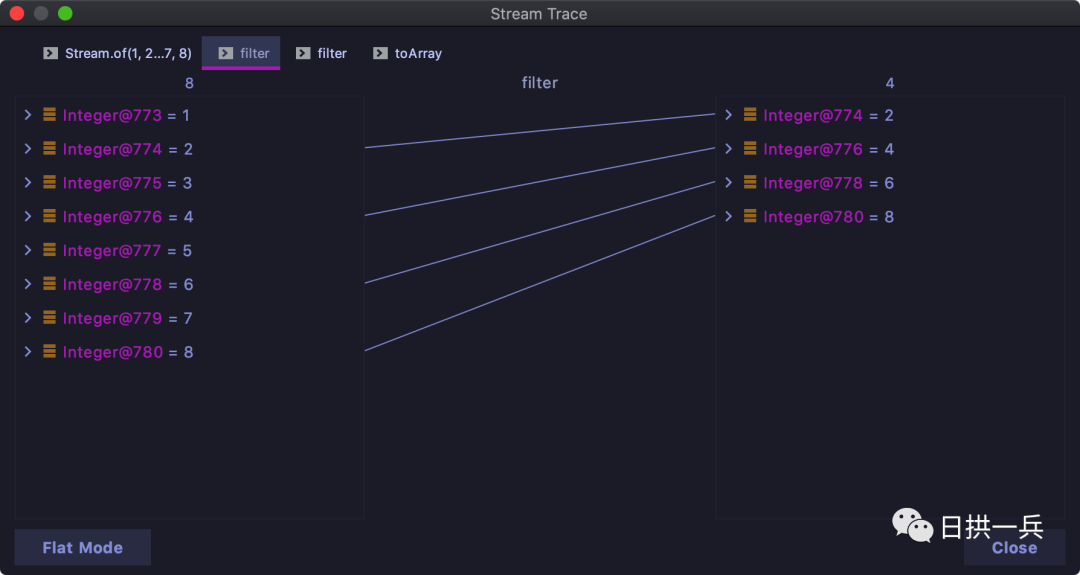Screen dimensions: 1080x575
Task: Expand Integer@775 = 3 in the left list
Action: click(28, 182)
